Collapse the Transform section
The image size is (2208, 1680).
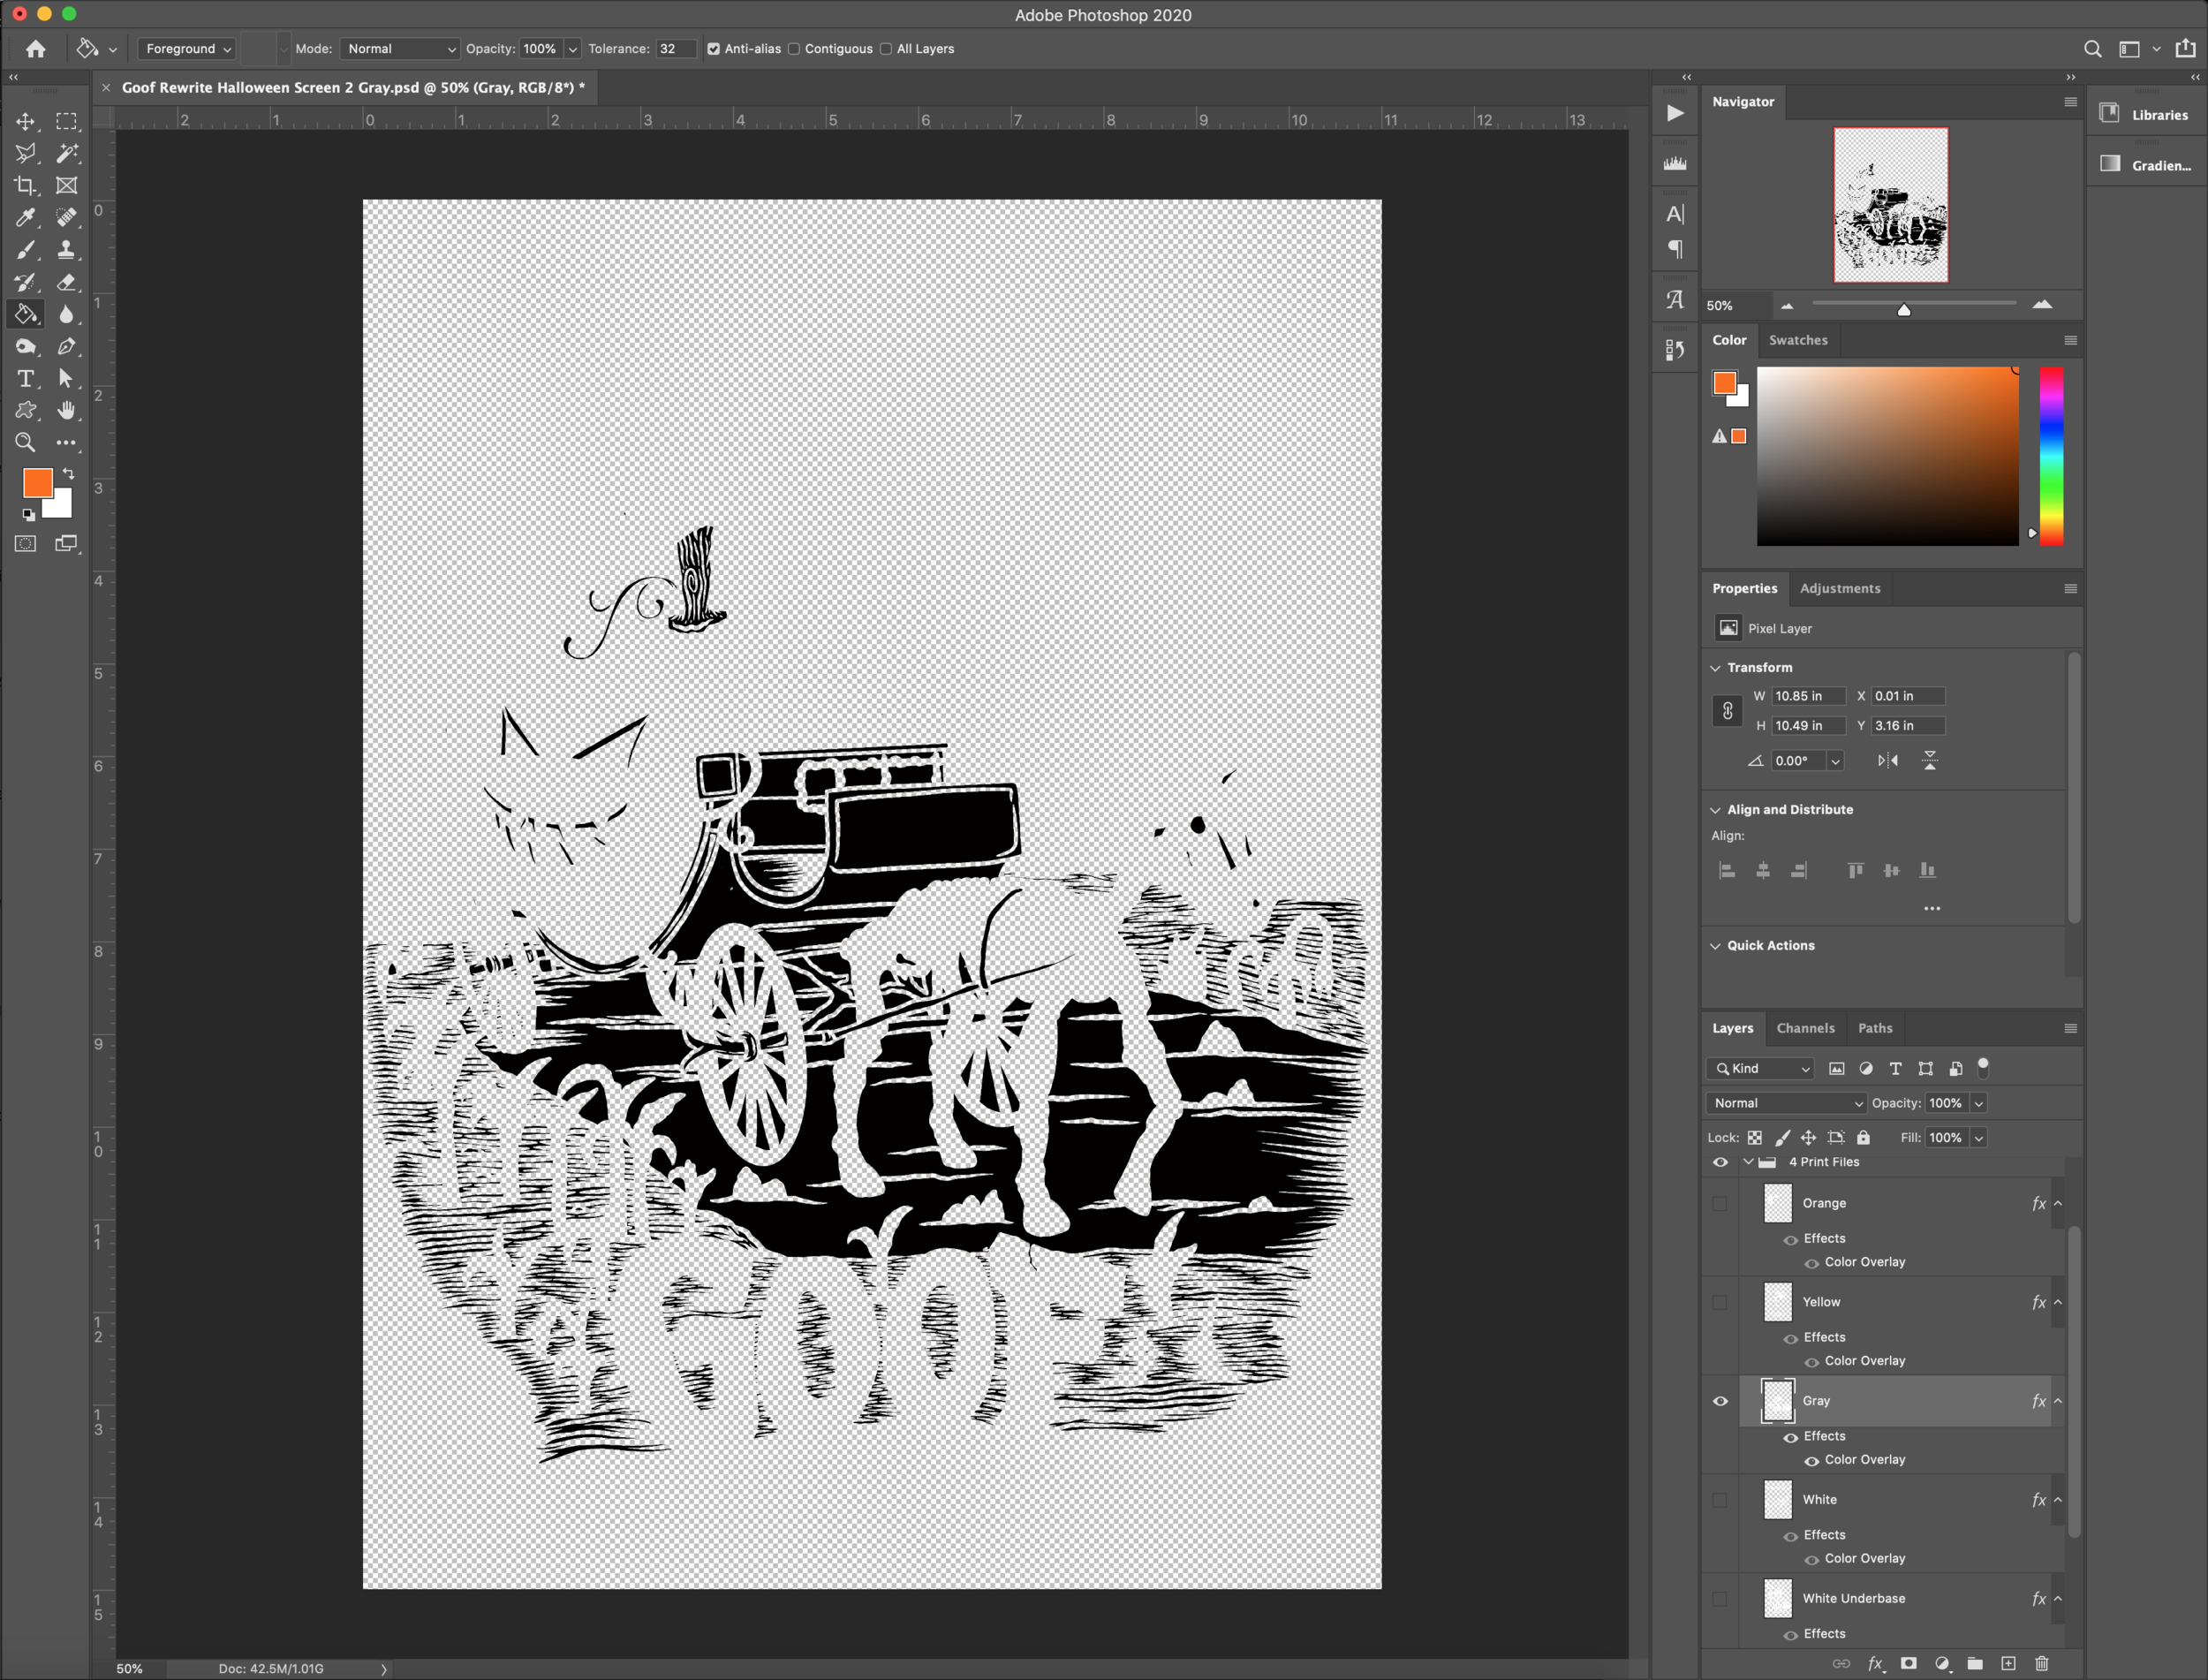tap(1716, 668)
